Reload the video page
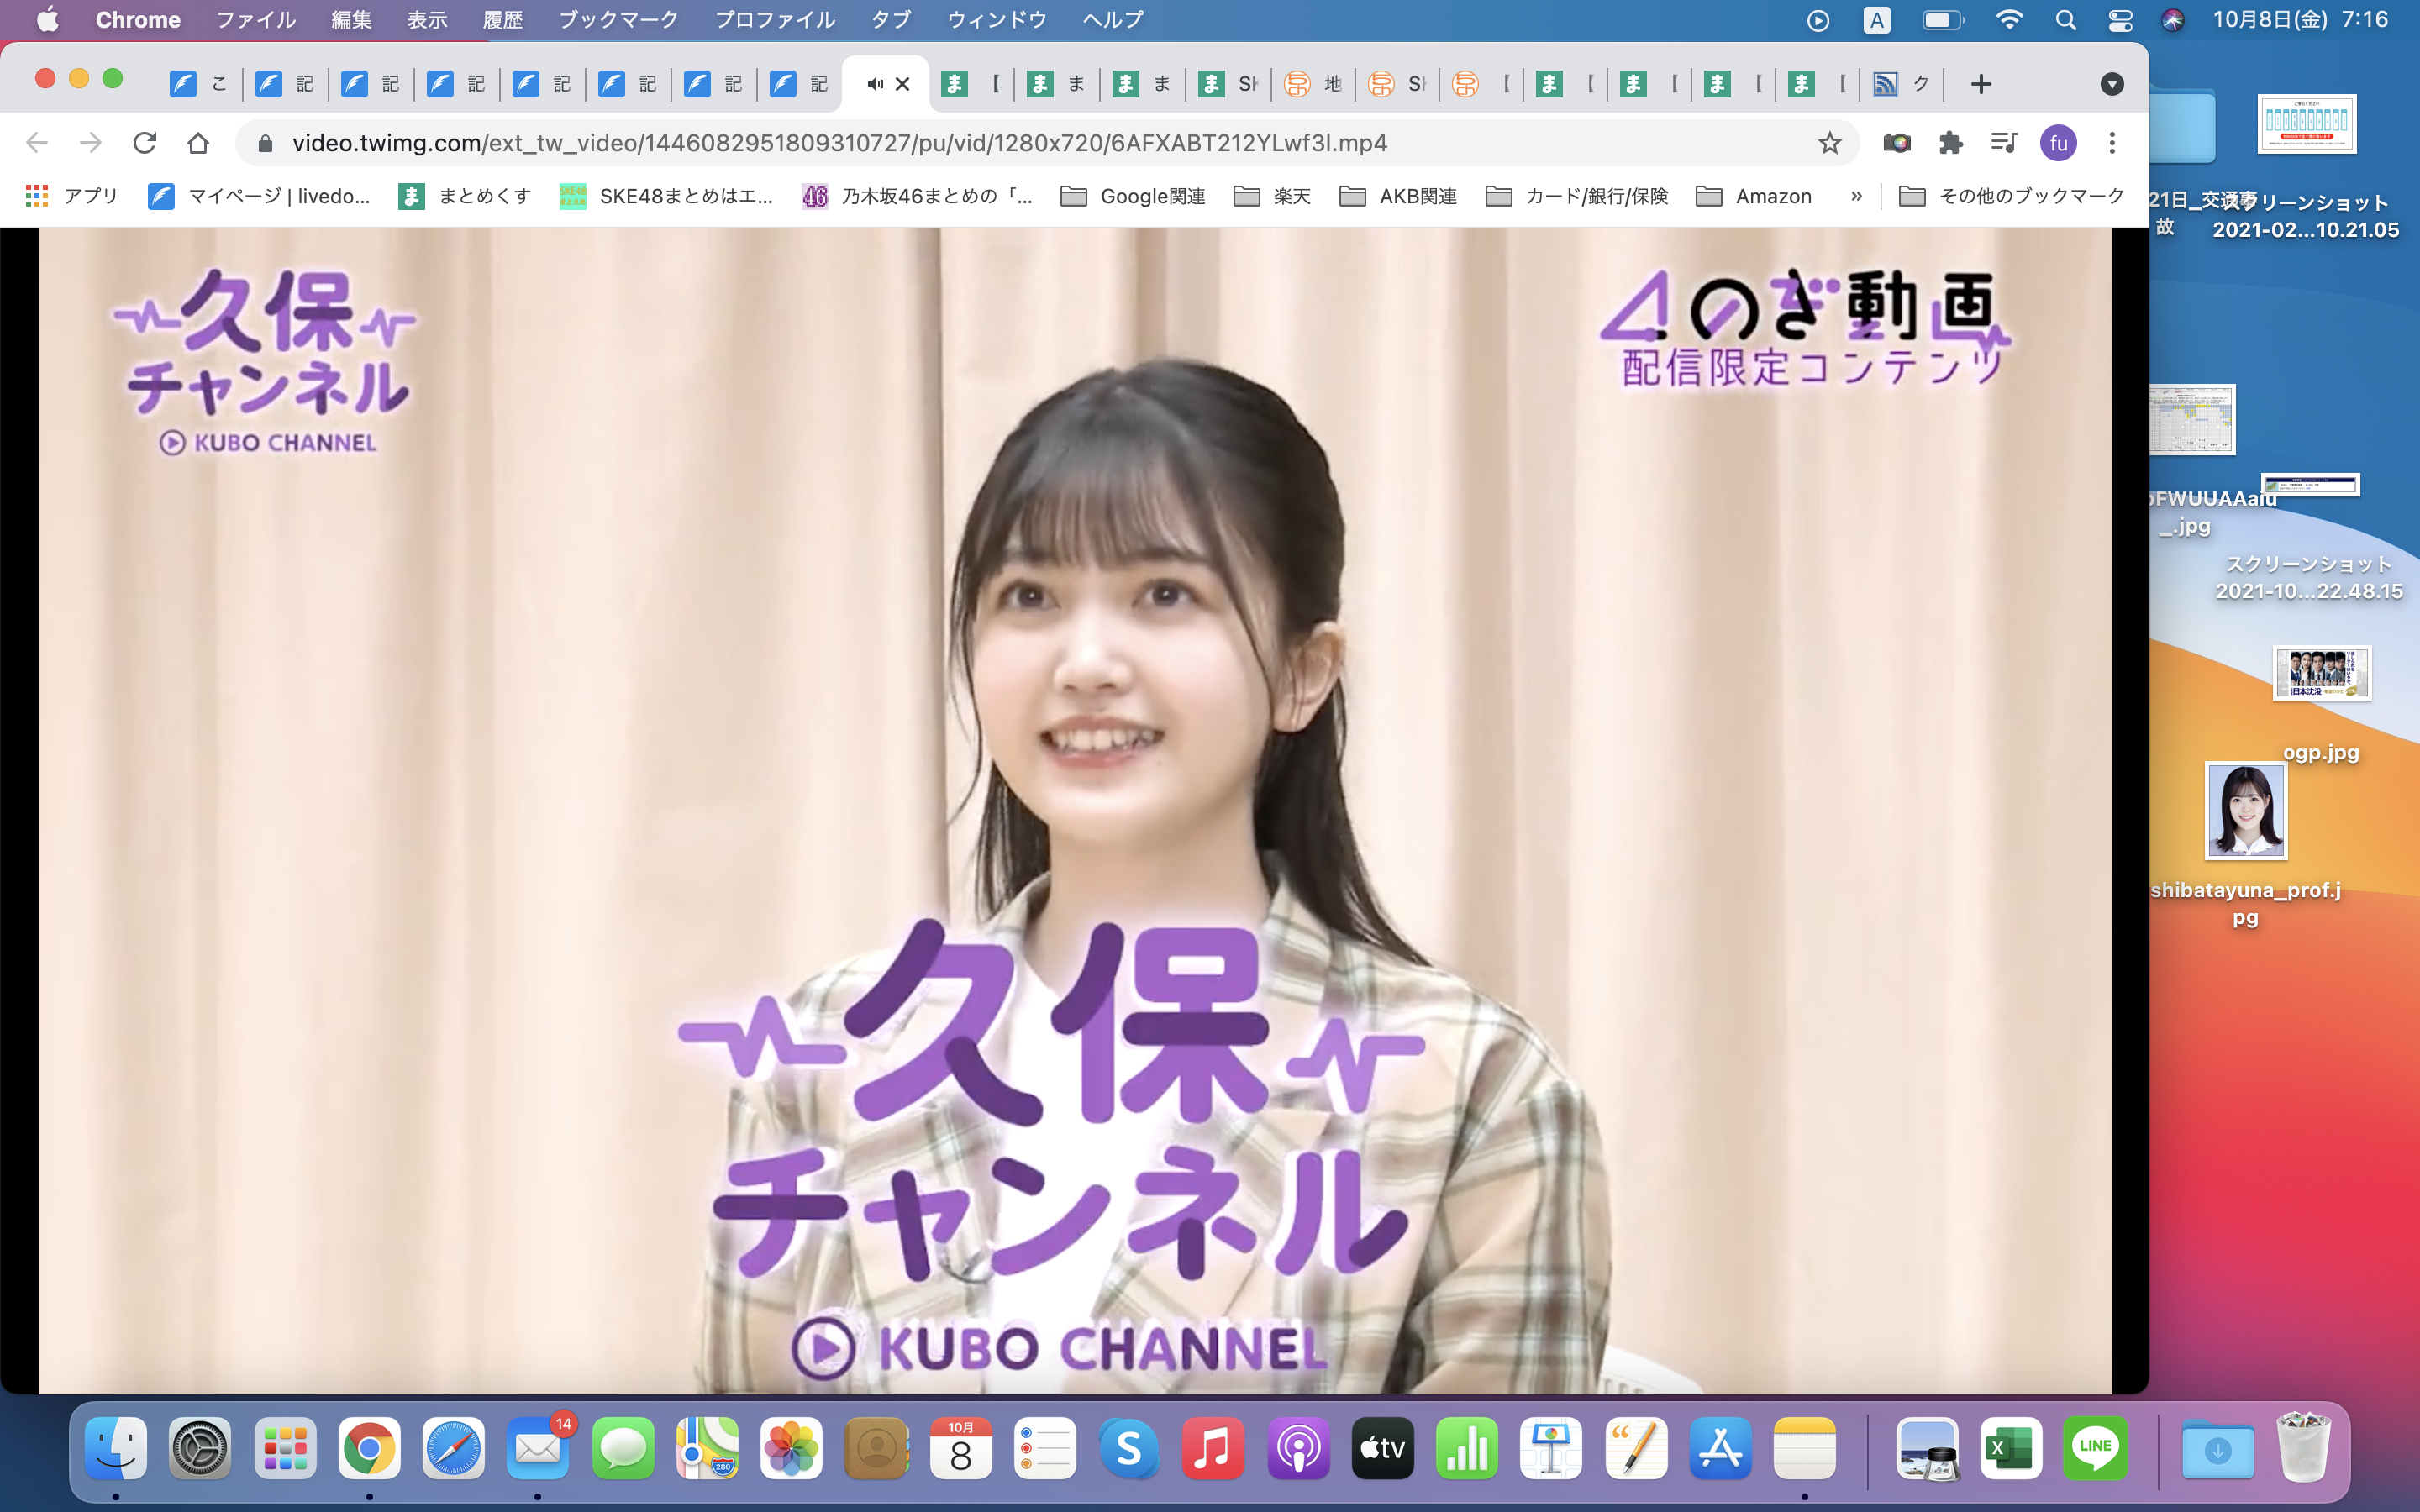 pyautogui.click(x=145, y=143)
